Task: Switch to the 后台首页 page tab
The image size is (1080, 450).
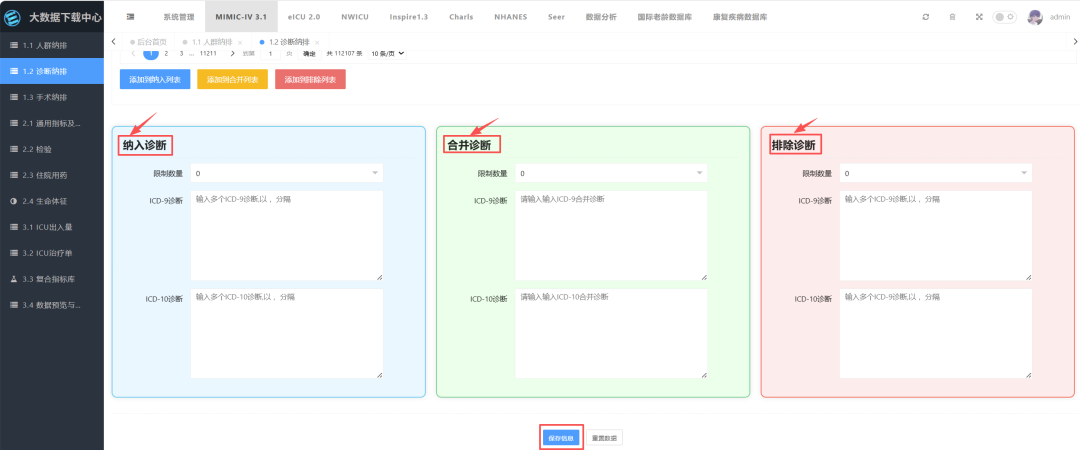Action: tap(147, 42)
